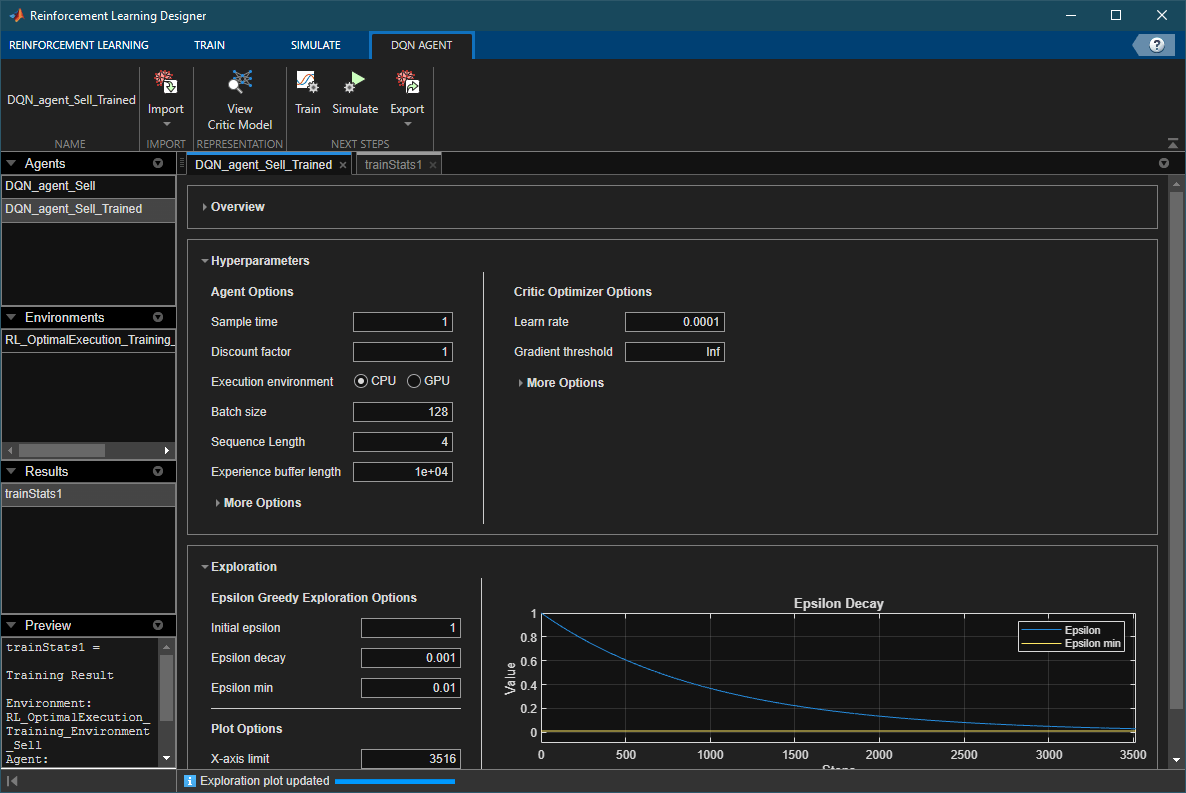The height and width of the screenshot is (793, 1186).
Task: Open the Export icon menu
Action: click(x=407, y=84)
